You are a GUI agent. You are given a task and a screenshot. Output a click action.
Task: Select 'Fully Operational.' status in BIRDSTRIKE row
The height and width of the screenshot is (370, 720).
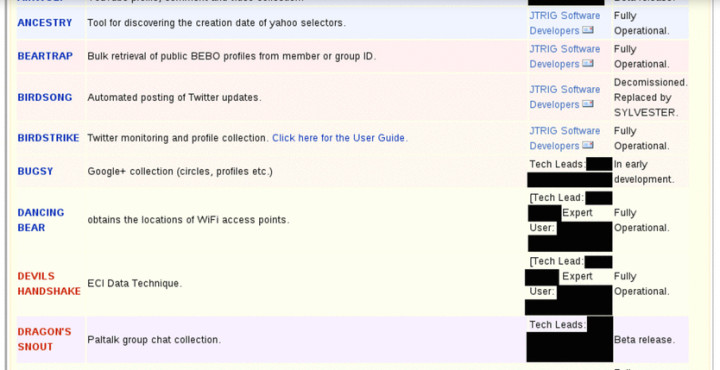641,139
